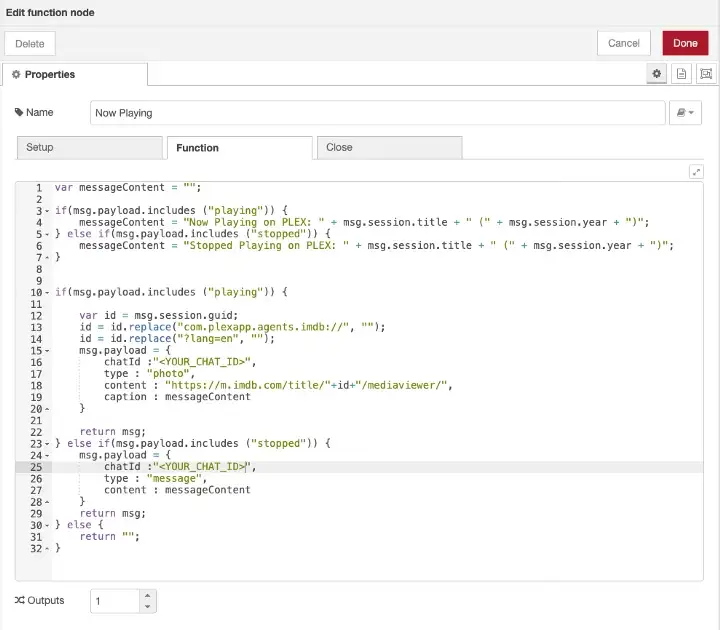The width and height of the screenshot is (720, 630).
Task: Click the Outputs number field
Action: click(x=115, y=601)
